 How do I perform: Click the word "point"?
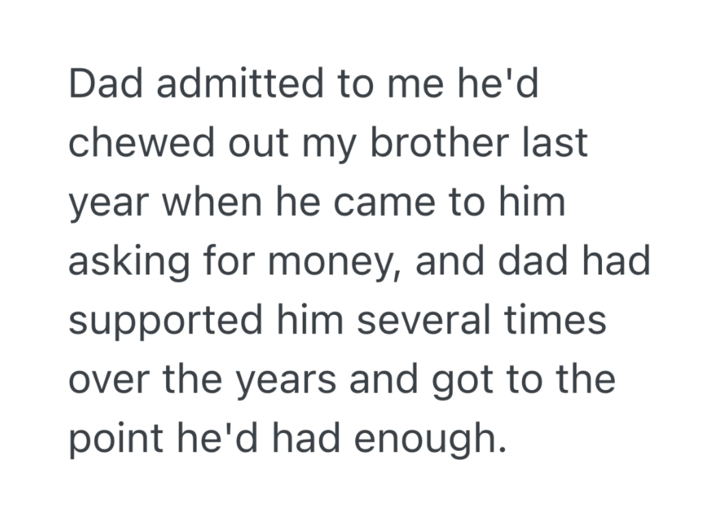click(x=113, y=438)
